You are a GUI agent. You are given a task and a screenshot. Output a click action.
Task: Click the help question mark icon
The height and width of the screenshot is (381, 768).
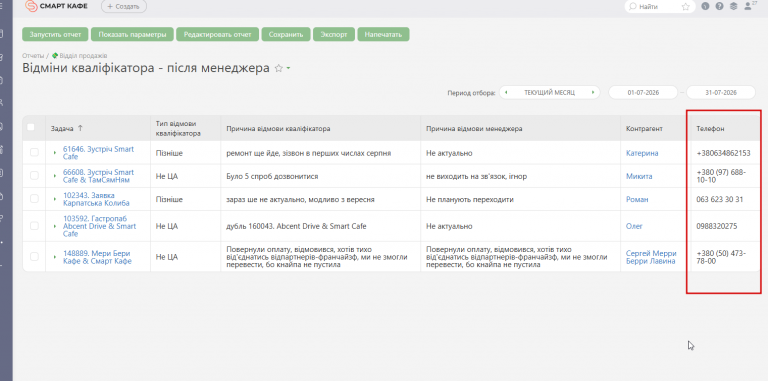coord(719,6)
